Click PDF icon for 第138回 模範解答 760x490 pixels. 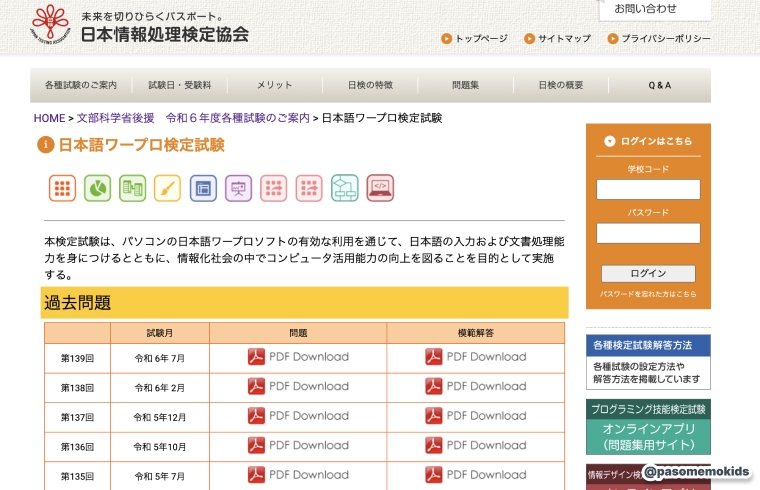coord(433,386)
